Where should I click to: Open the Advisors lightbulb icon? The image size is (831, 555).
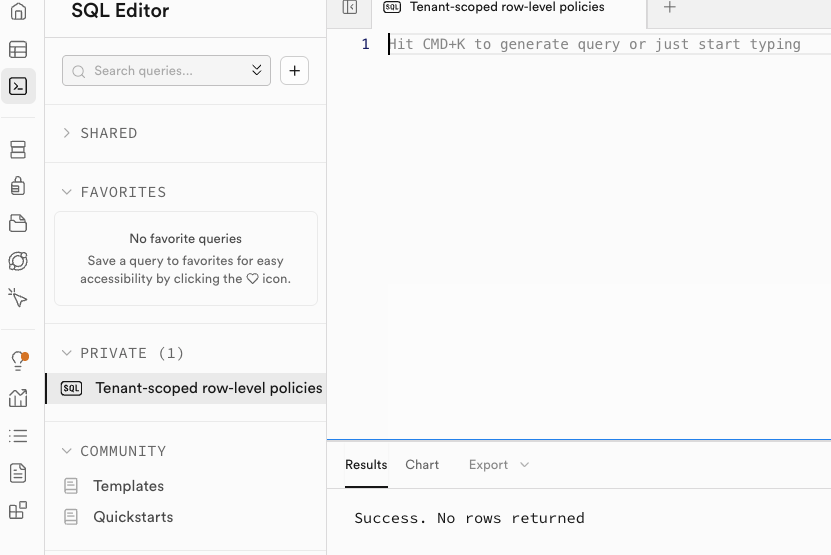click(x=18, y=360)
